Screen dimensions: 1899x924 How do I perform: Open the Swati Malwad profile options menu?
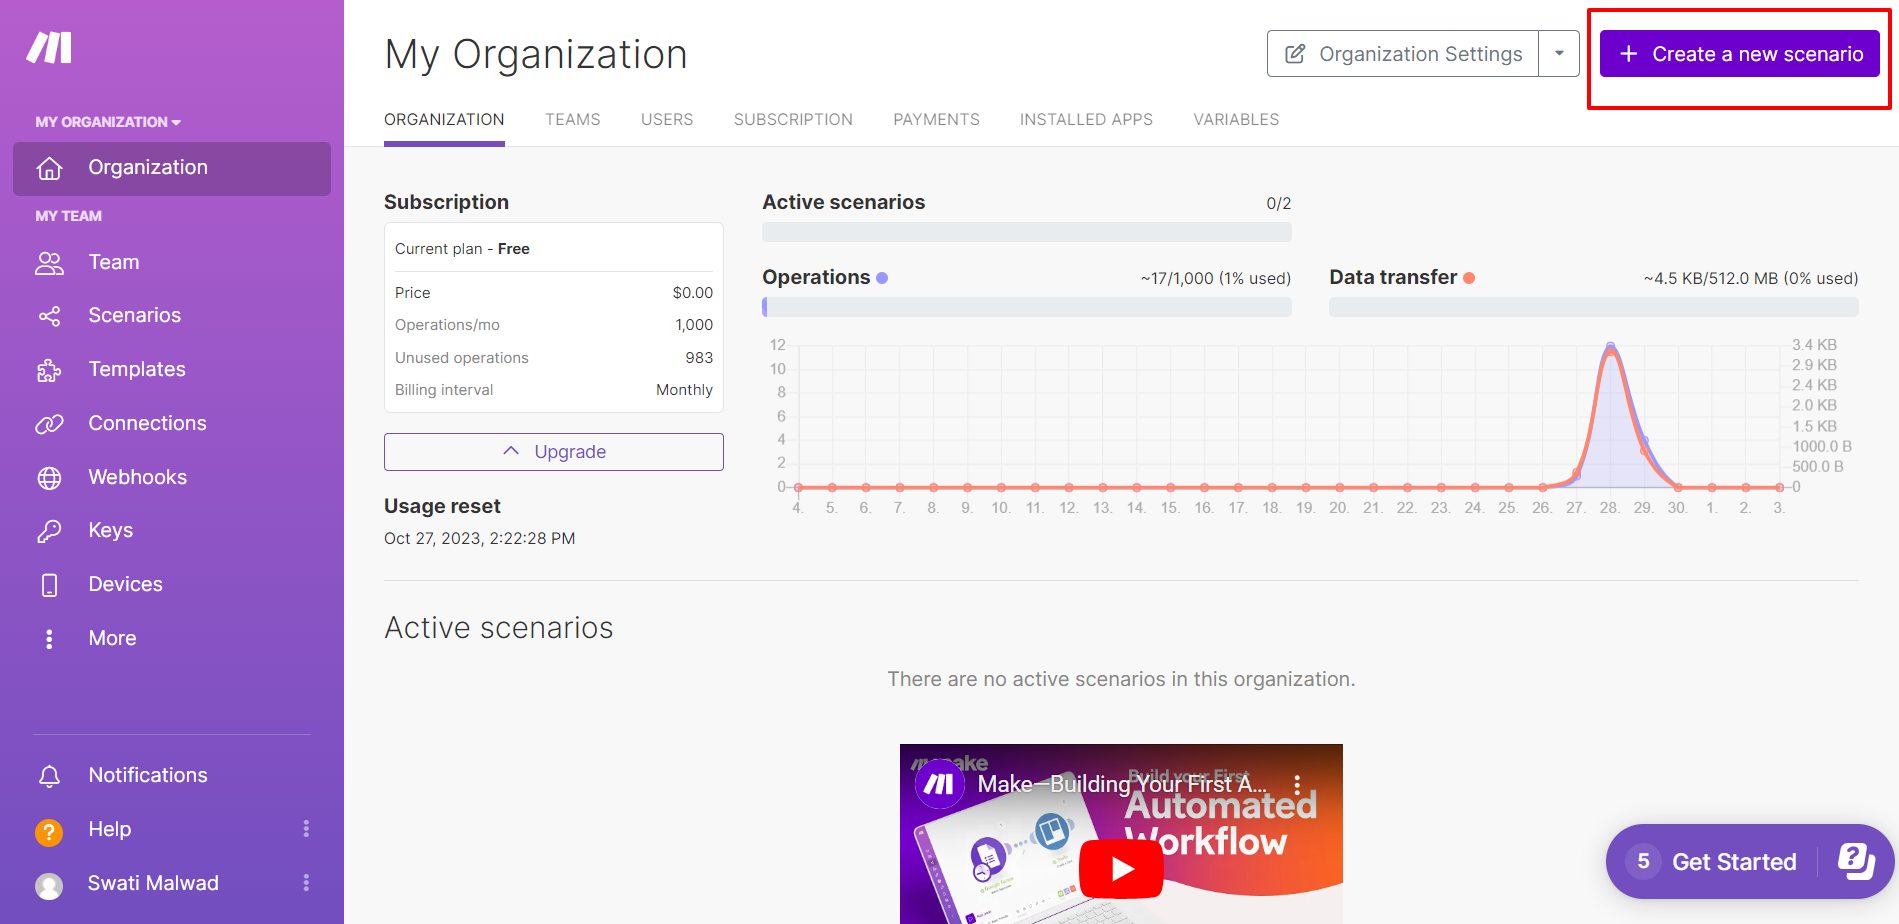coord(306,882)
